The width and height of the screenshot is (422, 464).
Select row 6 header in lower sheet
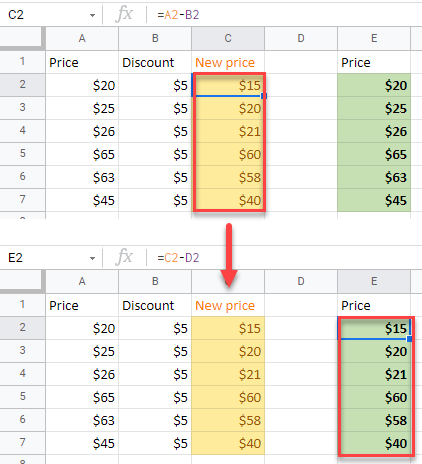22,420
